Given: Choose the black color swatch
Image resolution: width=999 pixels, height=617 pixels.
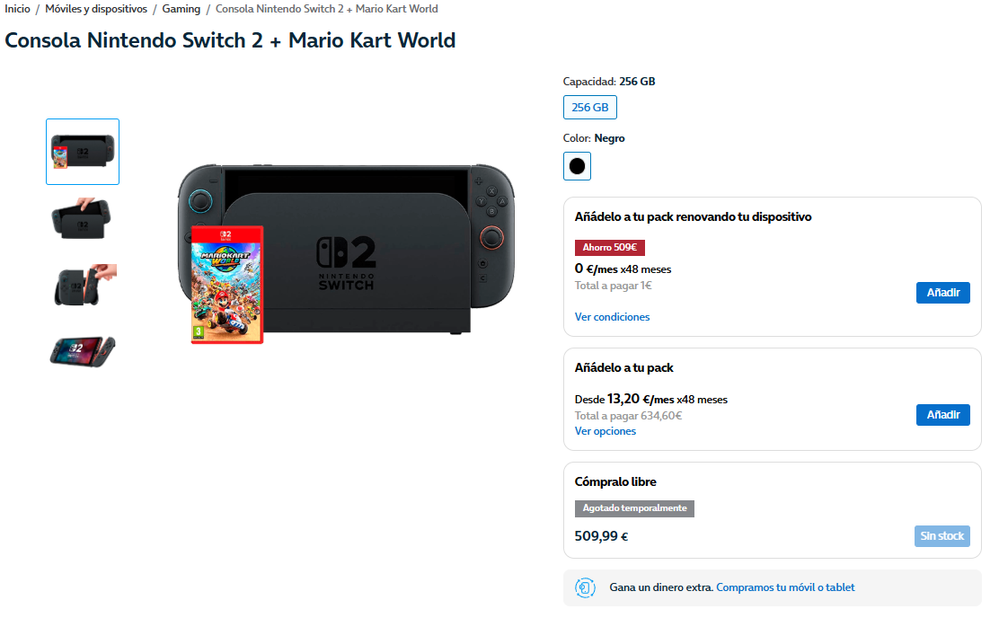Looking at the screenshot, I should point(577,166).
